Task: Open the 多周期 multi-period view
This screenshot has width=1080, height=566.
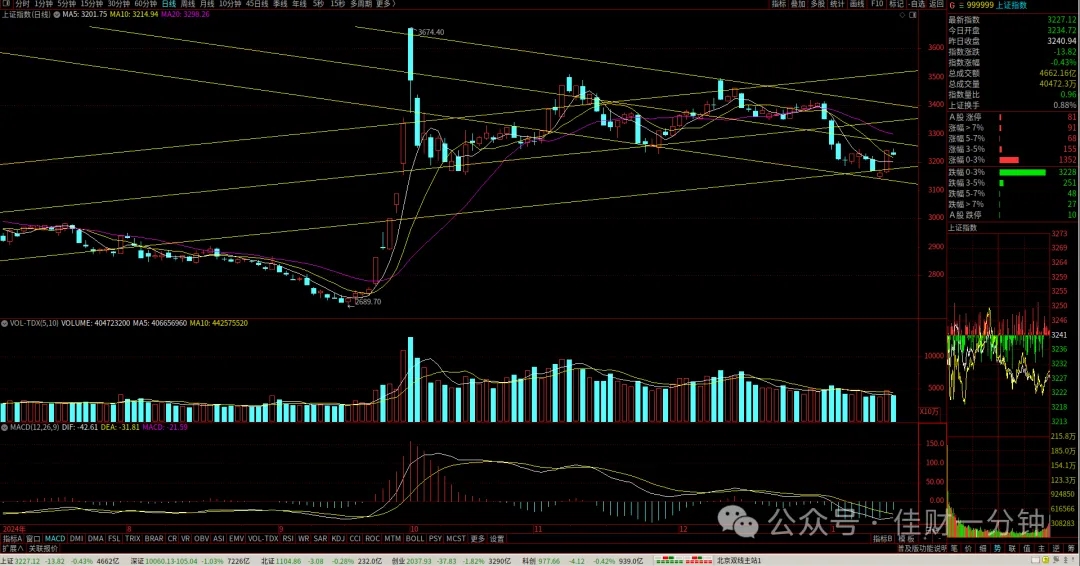Action: coord(361,4)
